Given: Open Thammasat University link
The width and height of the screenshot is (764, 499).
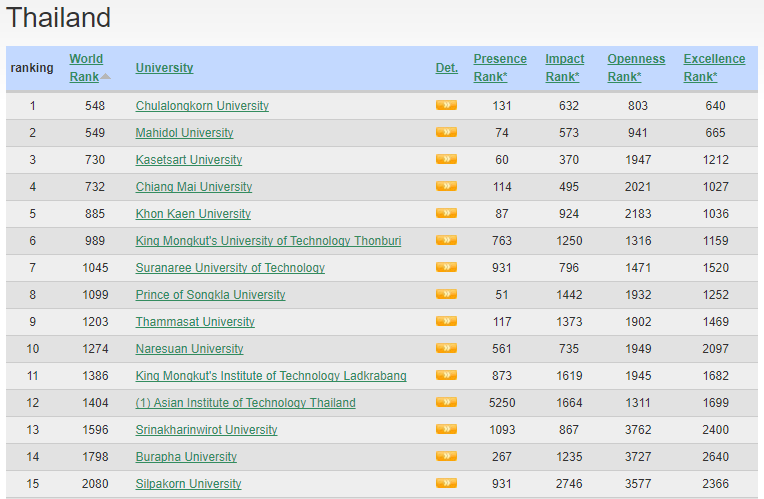Looking at the screenshot, I should [x=195, y=322].
